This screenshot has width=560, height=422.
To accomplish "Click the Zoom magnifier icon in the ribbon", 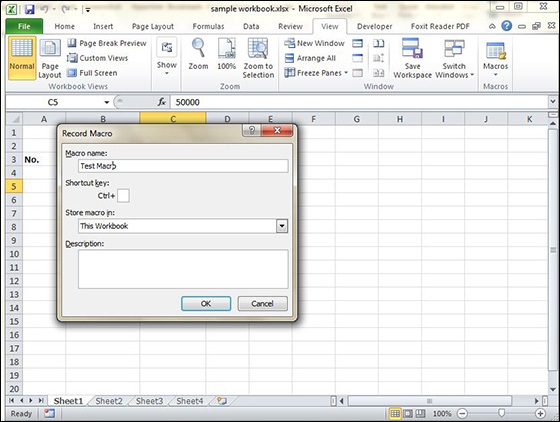I will click(x=198, y=48).
